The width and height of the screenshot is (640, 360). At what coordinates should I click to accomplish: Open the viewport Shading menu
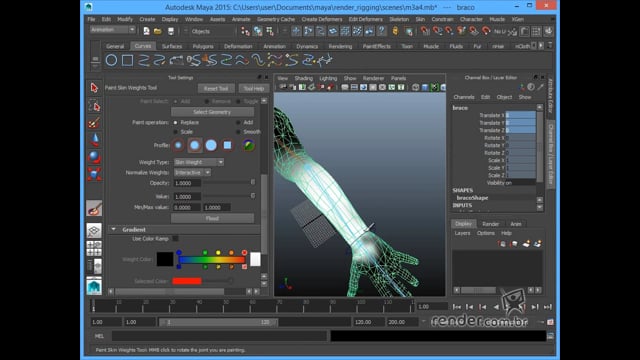click(x=303, y=78)
